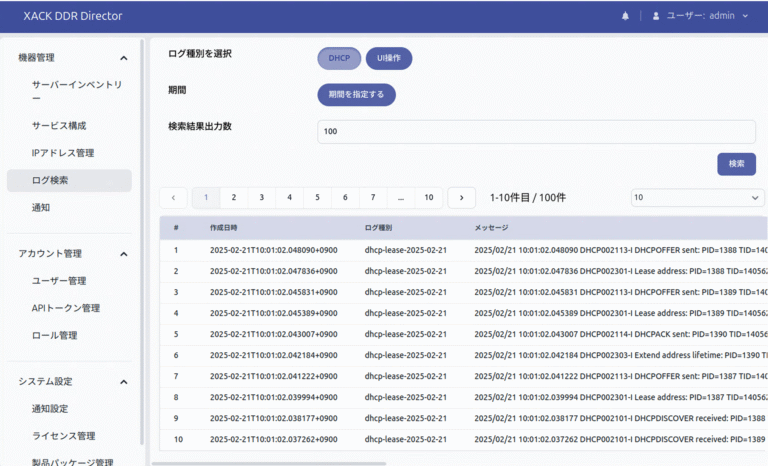Go to previous page with left chevron

[173, 198]
